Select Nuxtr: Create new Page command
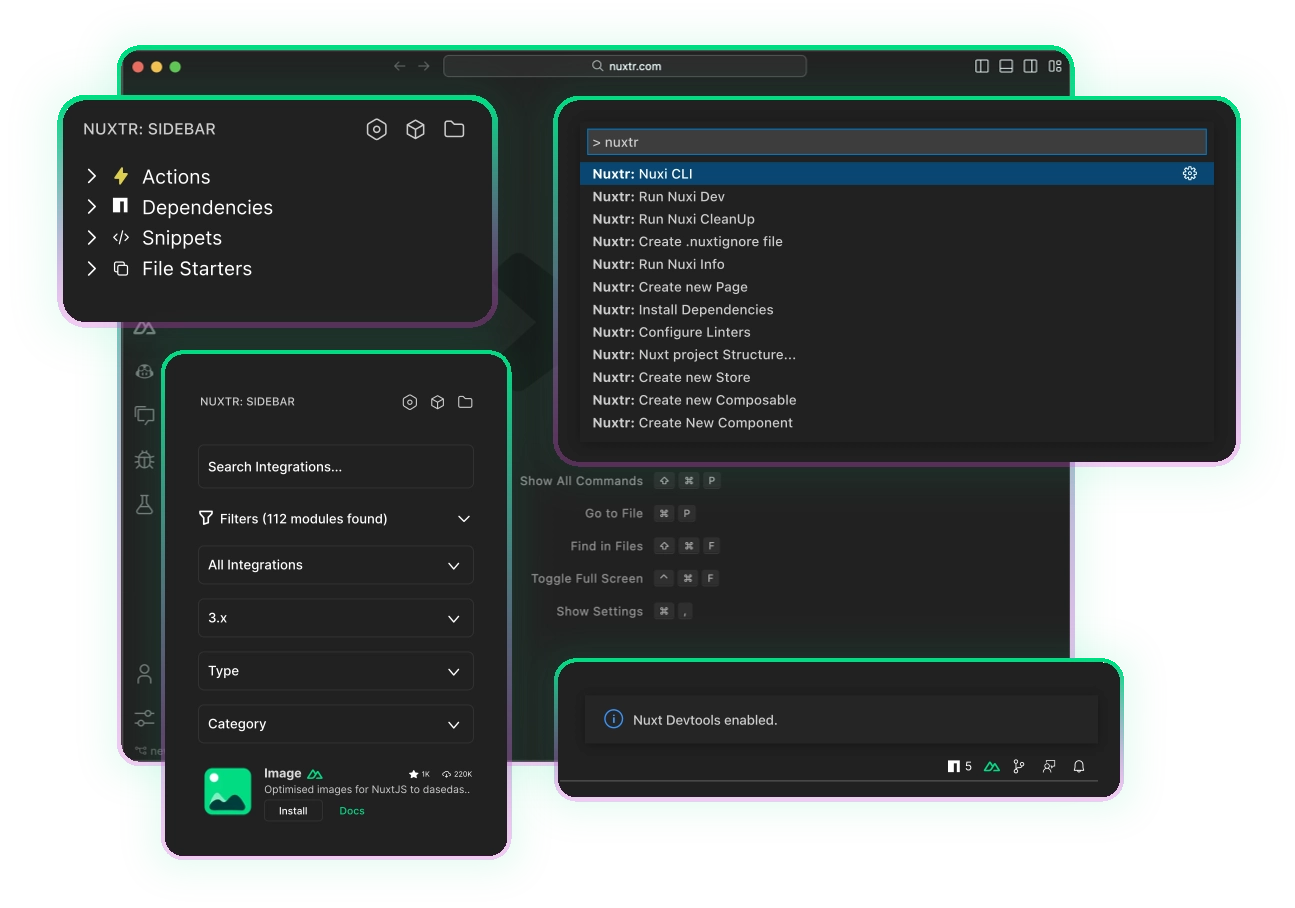 click(x=896, y=287)
